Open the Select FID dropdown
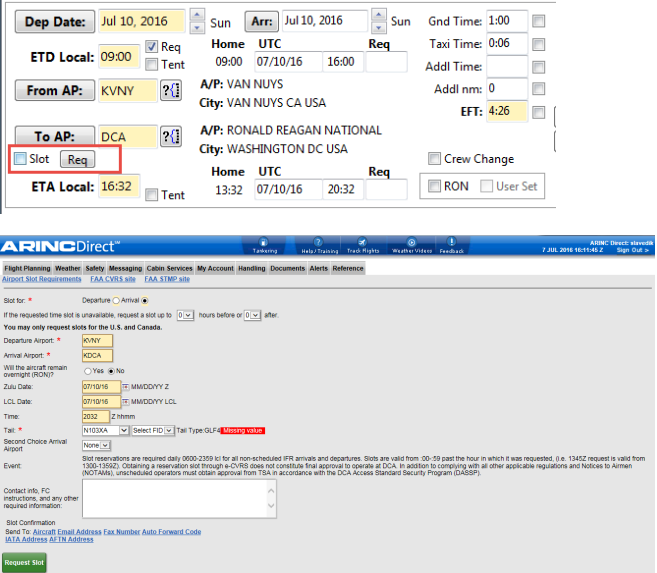This screenshot has height=573, width=657. 153,431
